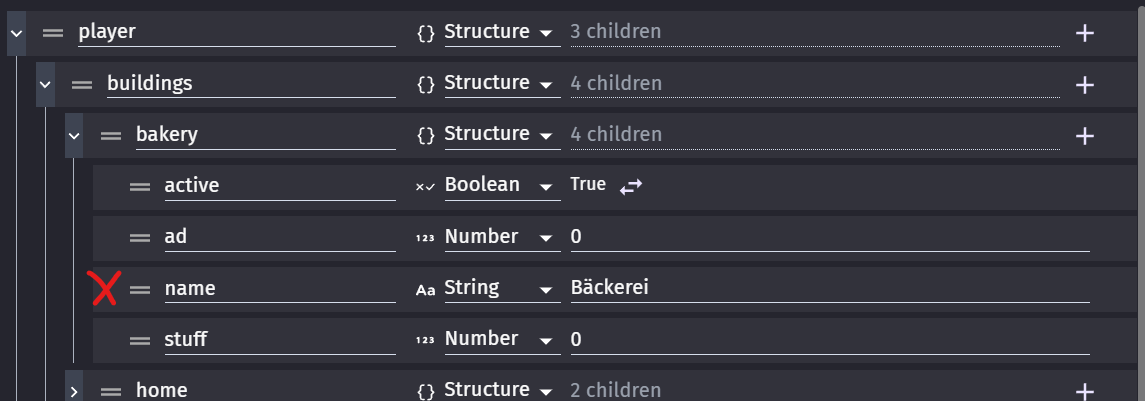Collapse the bakery node
The image size is (1145, 401).
[x=74, y=135]
